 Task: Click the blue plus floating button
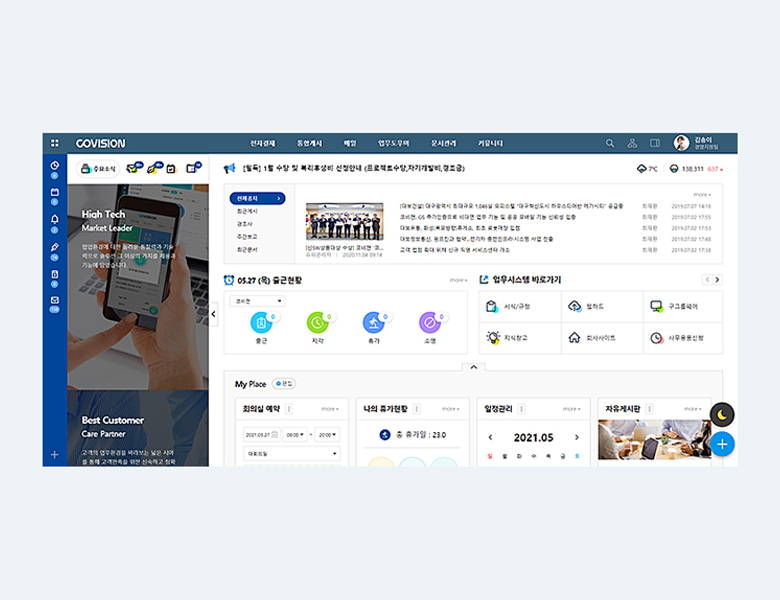coord(722,443)
